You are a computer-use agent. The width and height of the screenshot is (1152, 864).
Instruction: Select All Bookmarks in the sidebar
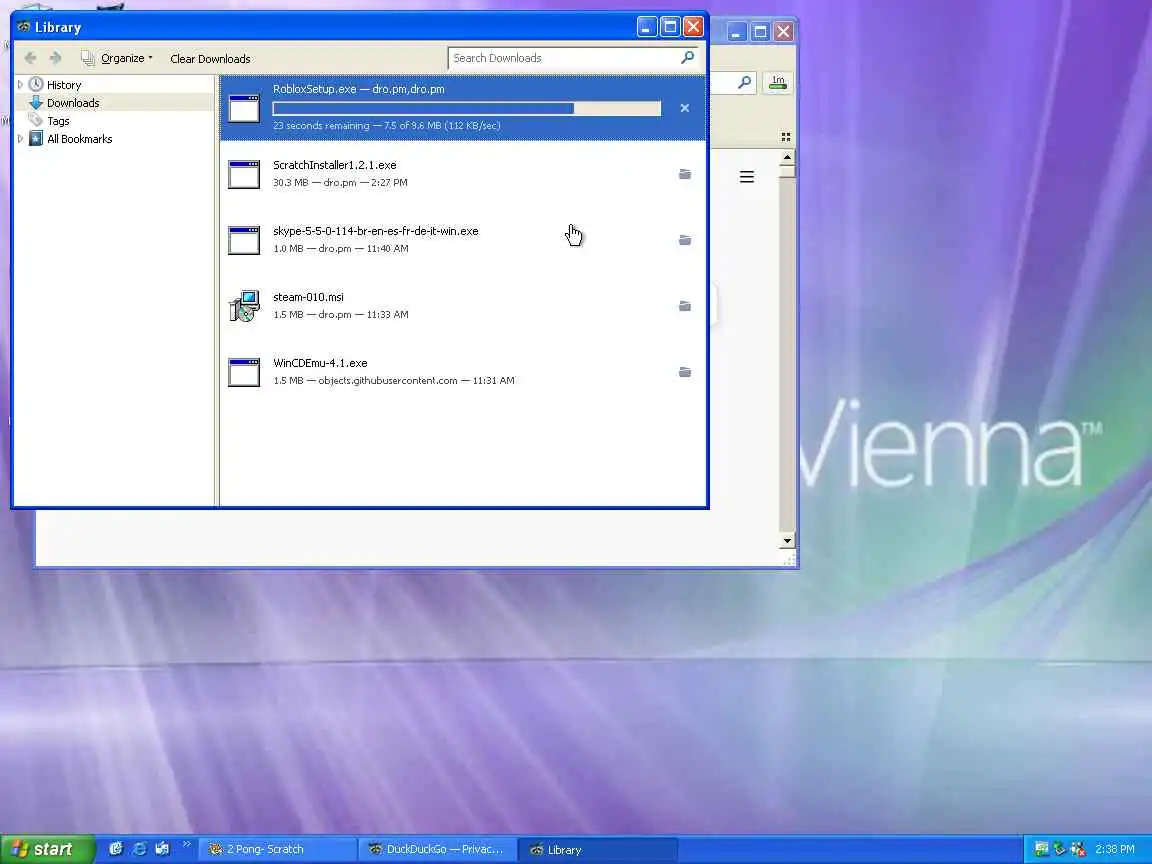[x=79, y=139]
